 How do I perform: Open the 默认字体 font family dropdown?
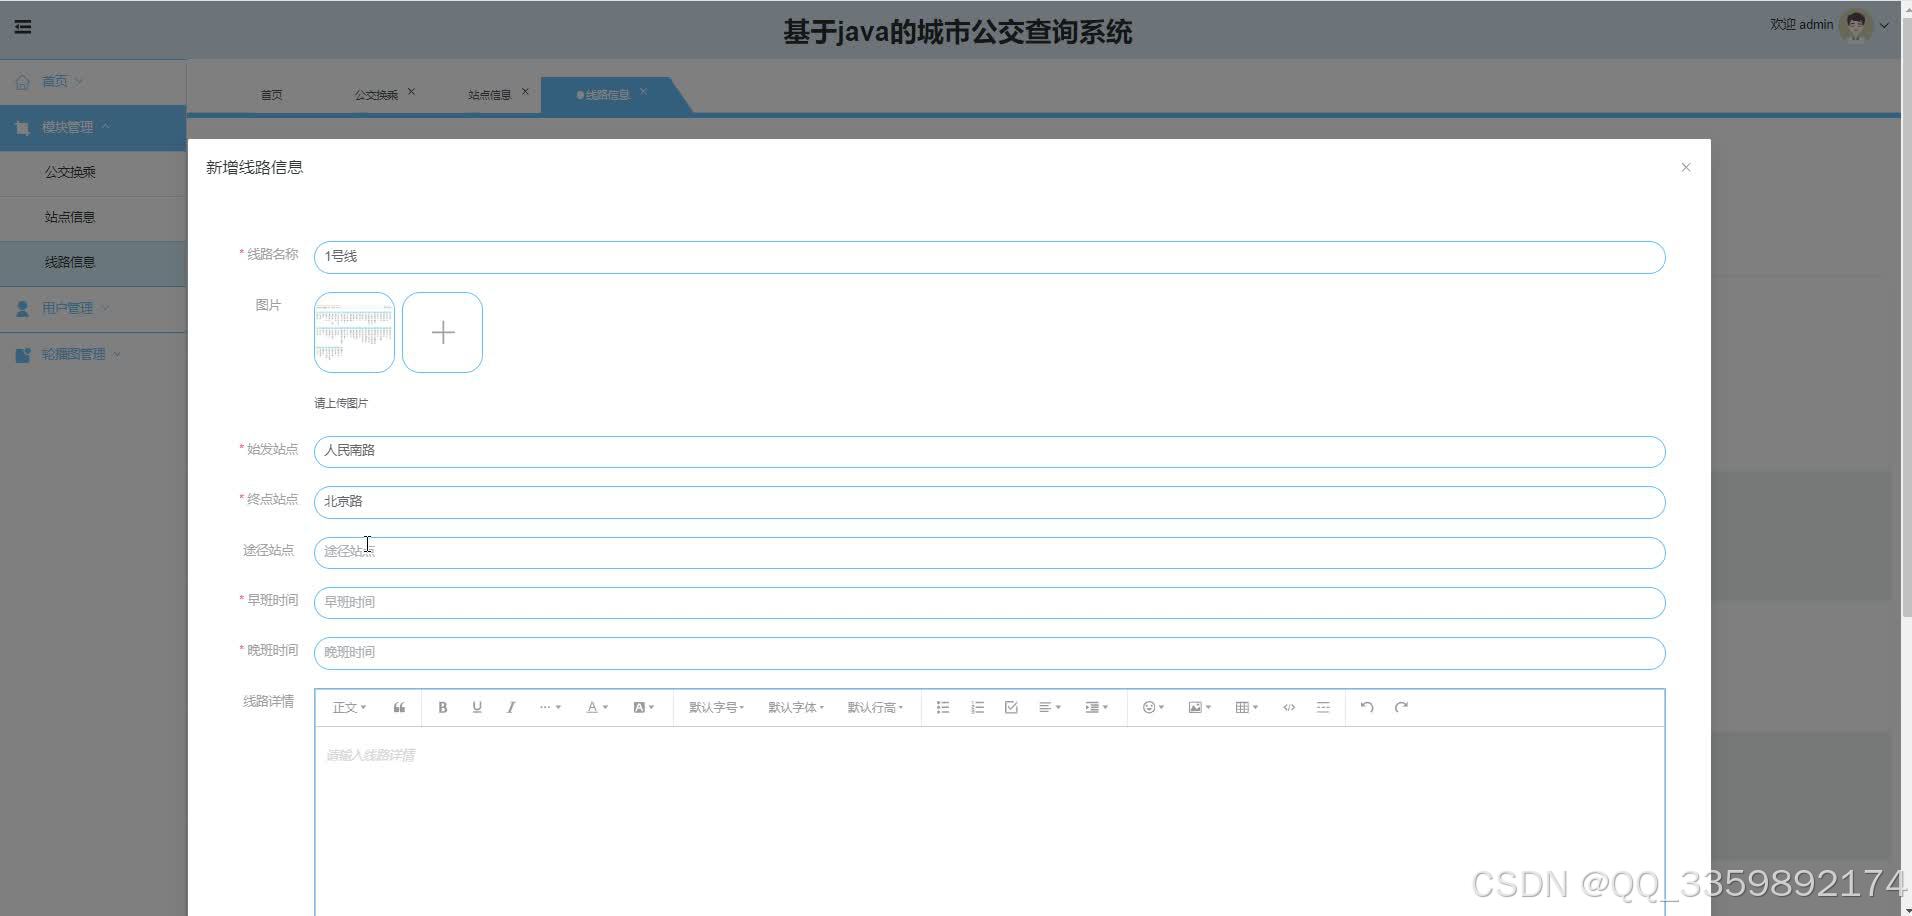796,707
